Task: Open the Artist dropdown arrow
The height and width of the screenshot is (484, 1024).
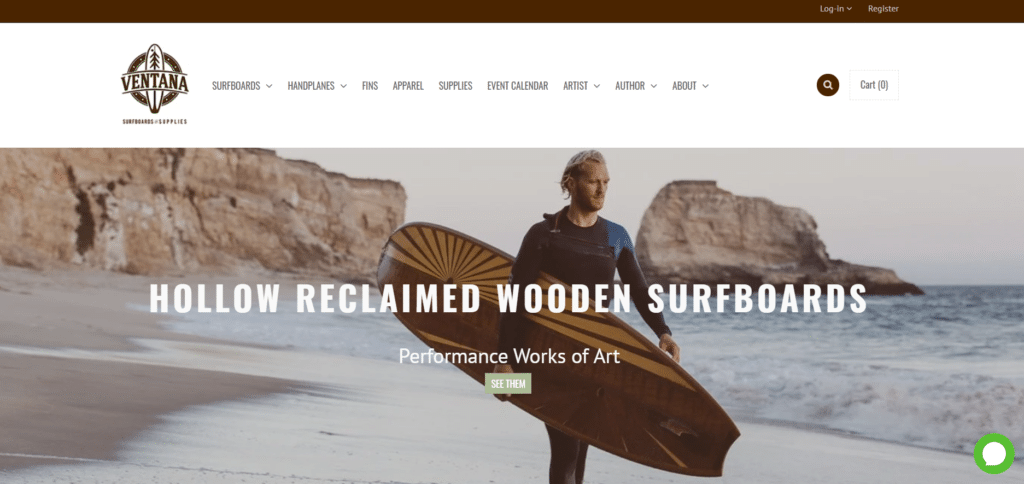Action: click(597, 86)
